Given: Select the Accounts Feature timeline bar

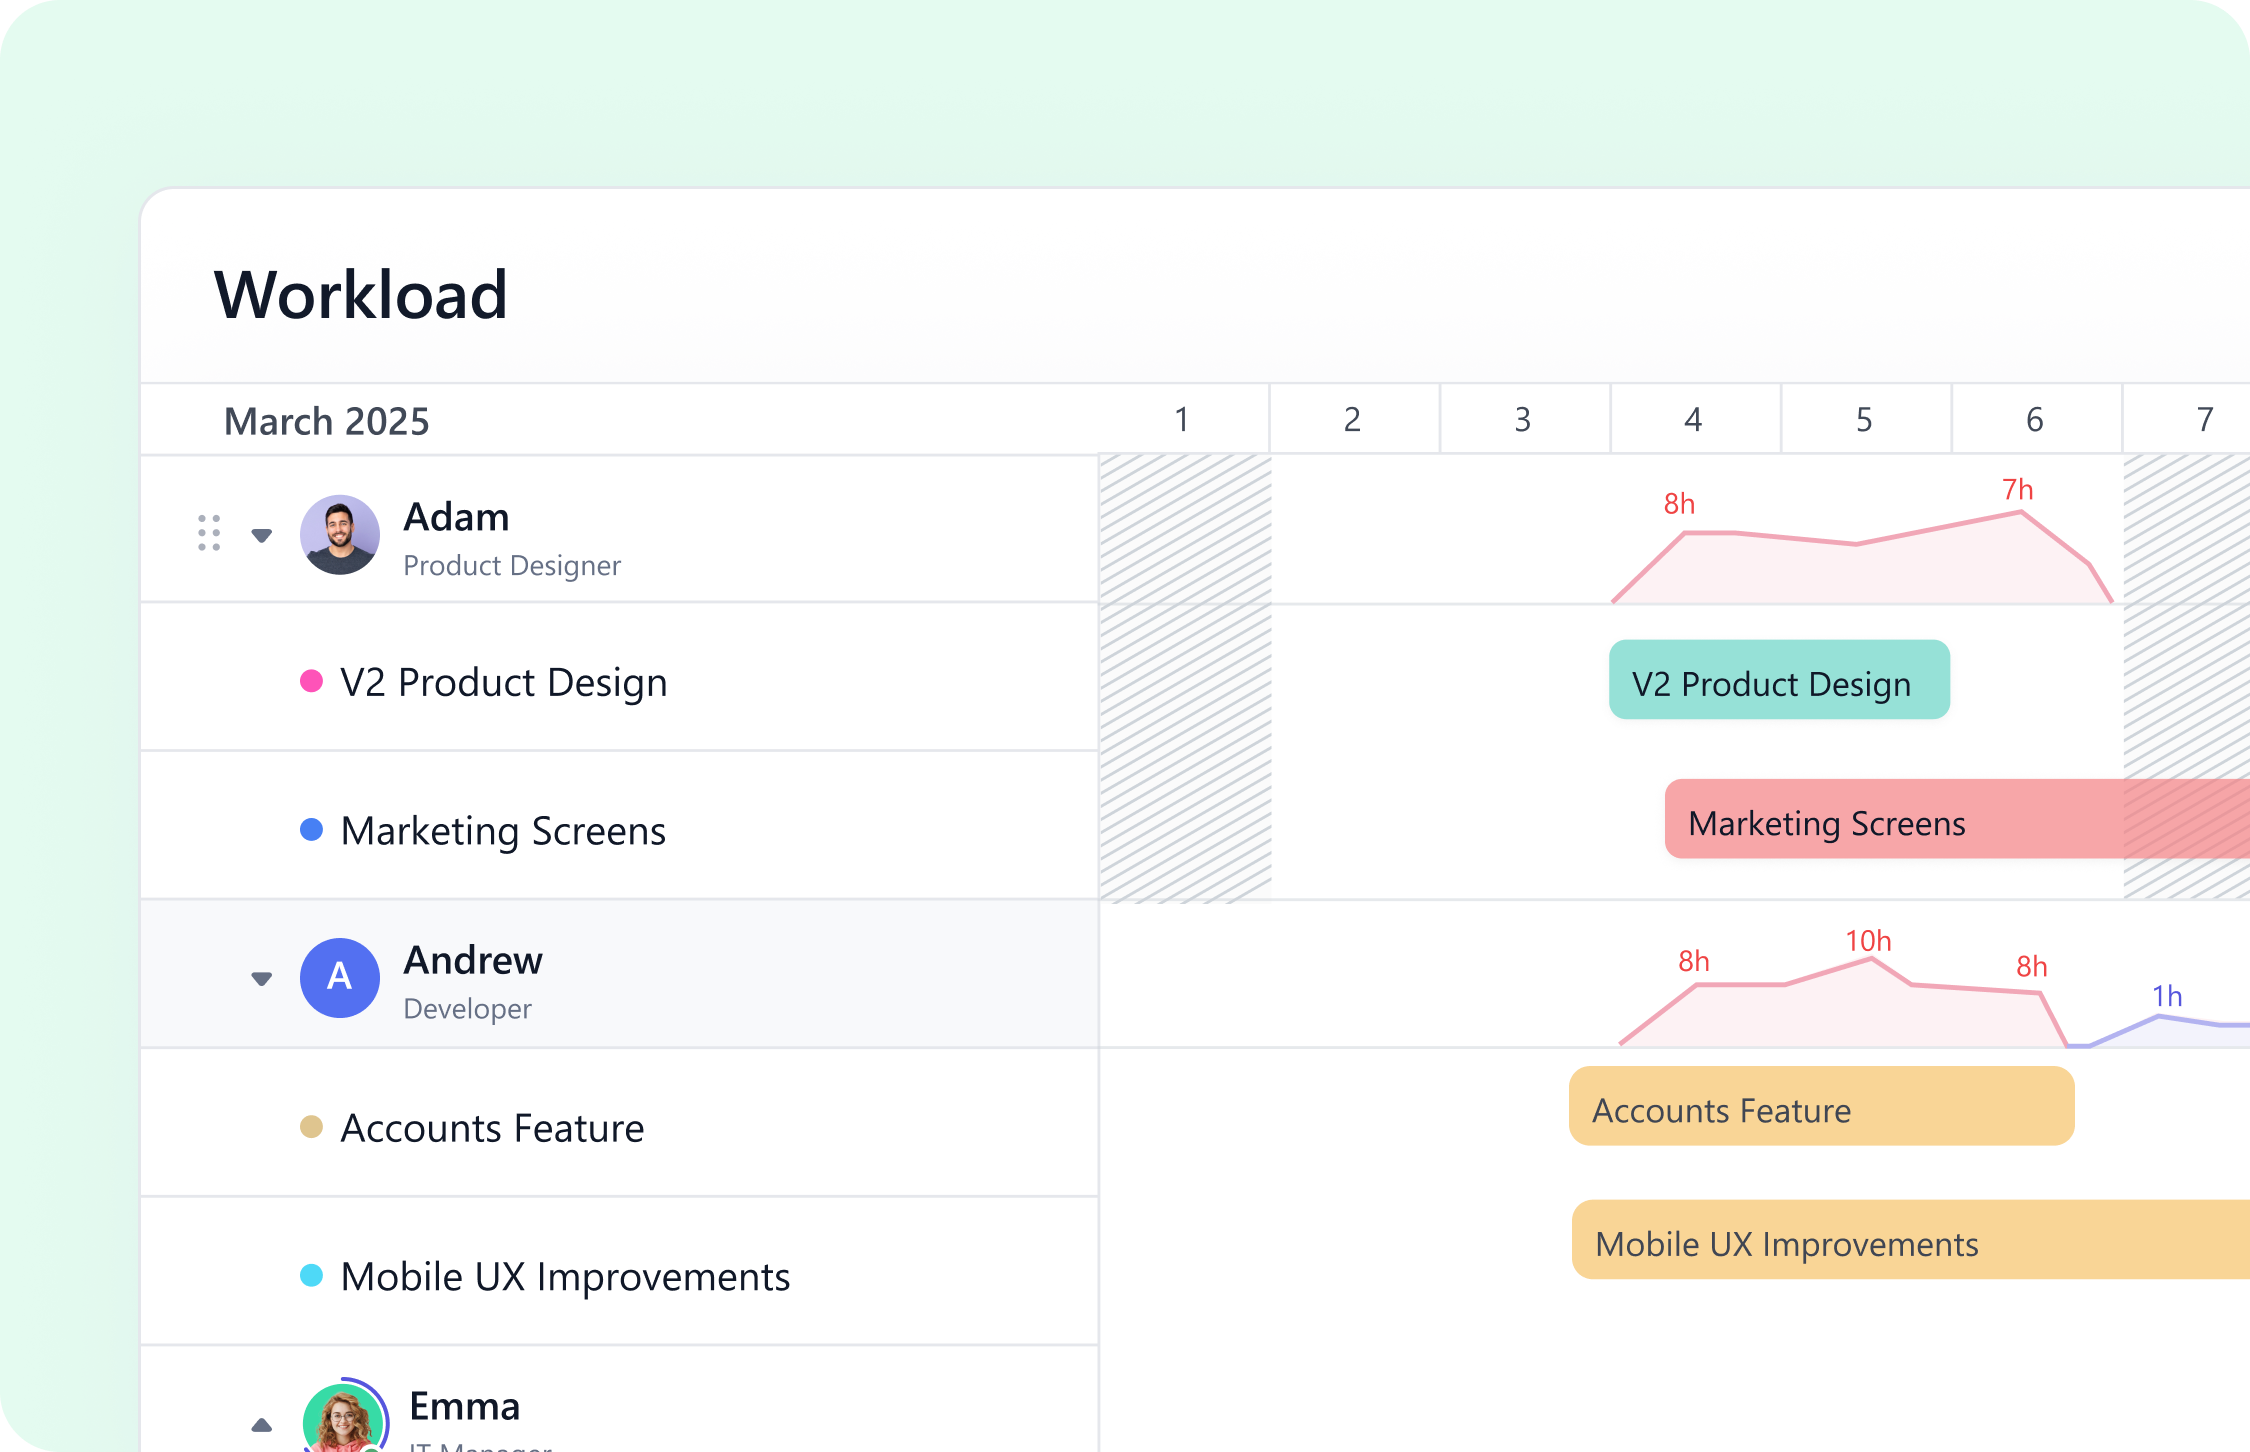Looking at the screenshot, I should point(1820,1107).
